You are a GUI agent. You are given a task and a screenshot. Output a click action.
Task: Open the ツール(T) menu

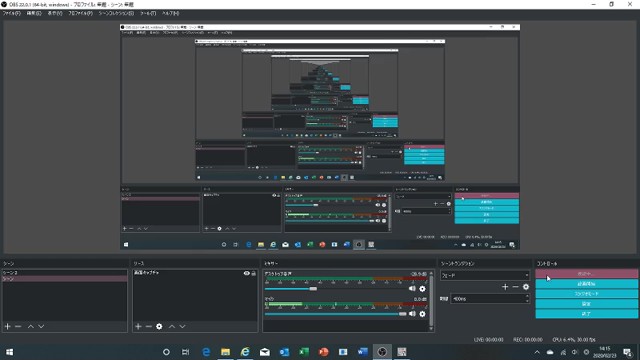(x=148, y=13)
